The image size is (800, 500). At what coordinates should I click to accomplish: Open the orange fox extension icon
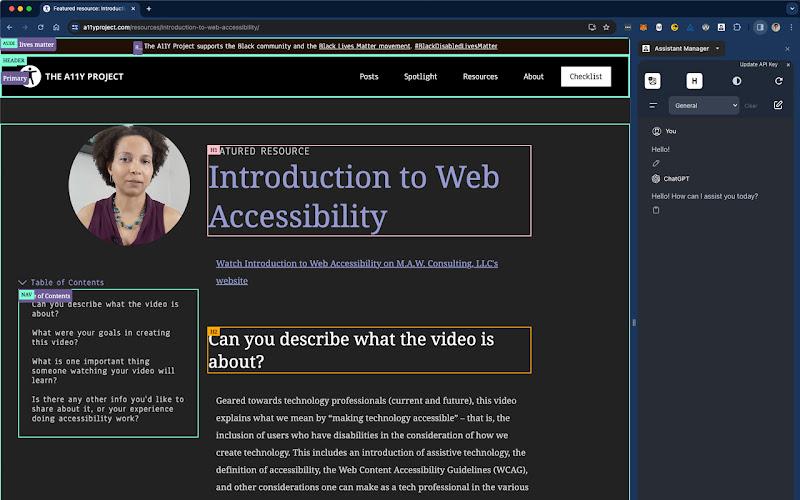pyautogui.click(x=643, y=27)
